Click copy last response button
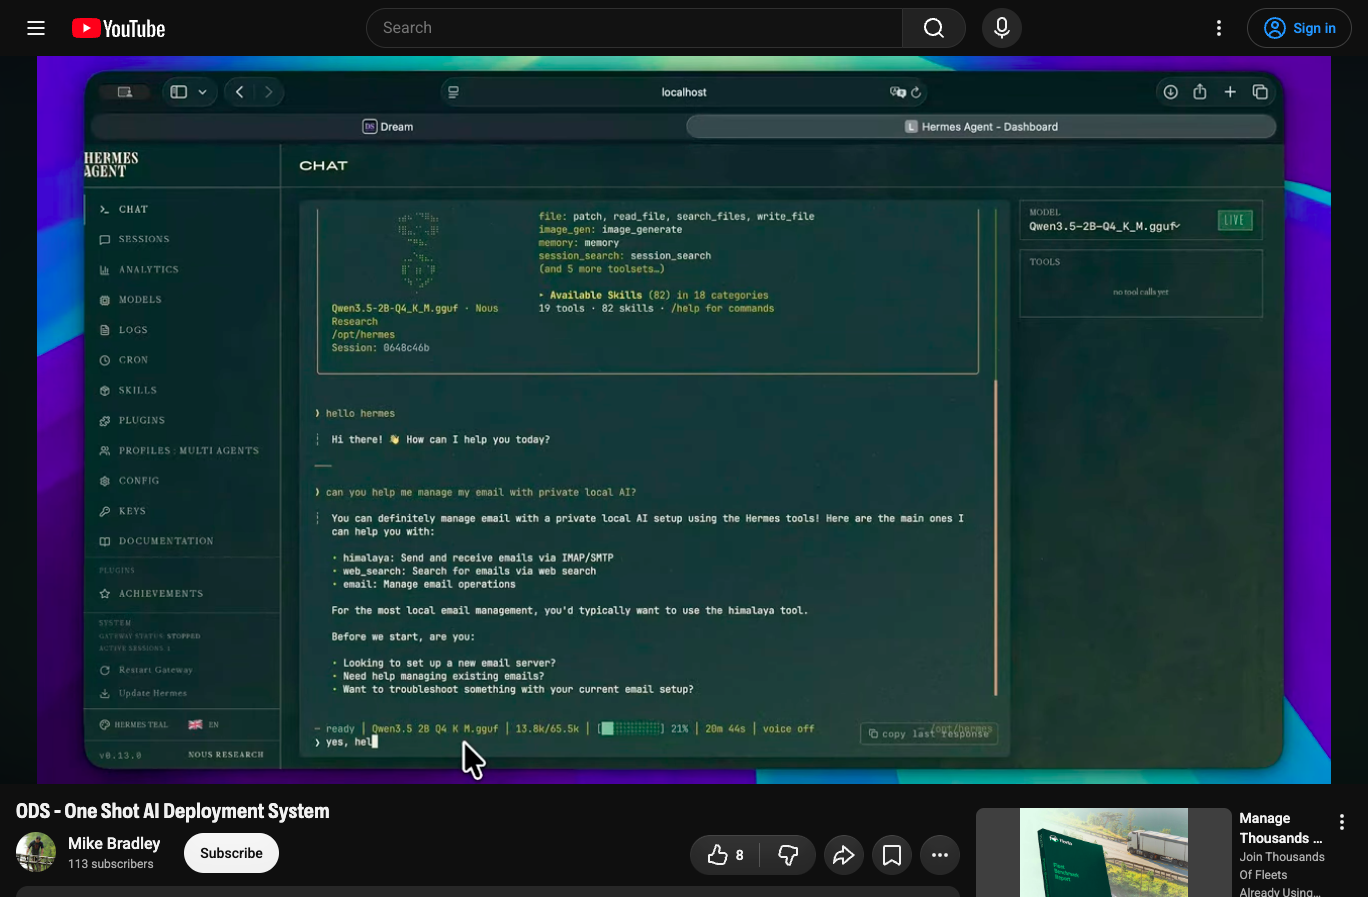 click(x=929, y=734)
